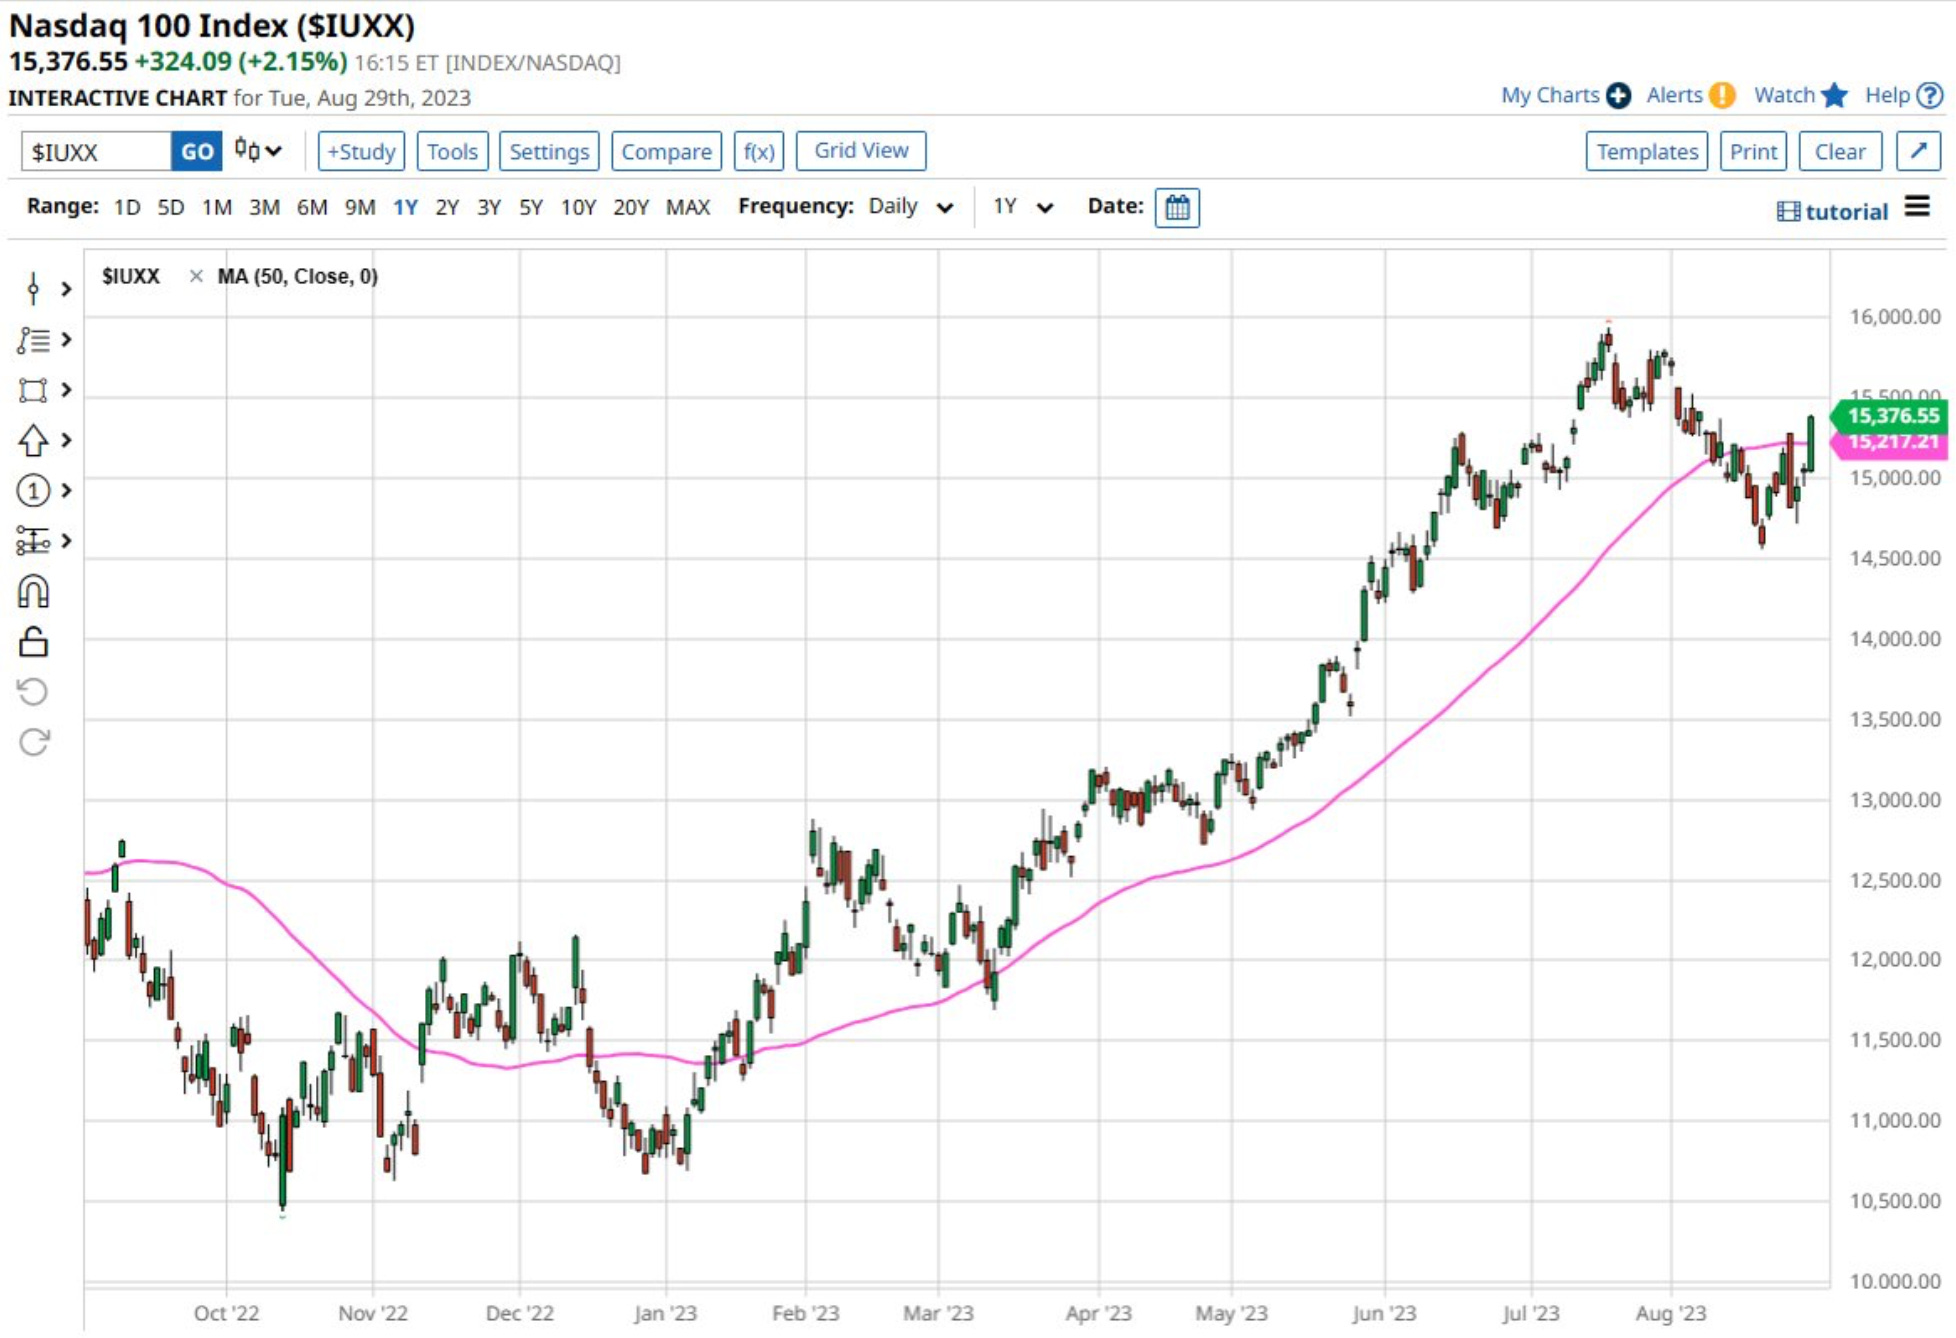Open the hamburger chart menu icon
Image resolution: width=1956 pixels, height=1338 pixels.
[x=1917, y=207]
